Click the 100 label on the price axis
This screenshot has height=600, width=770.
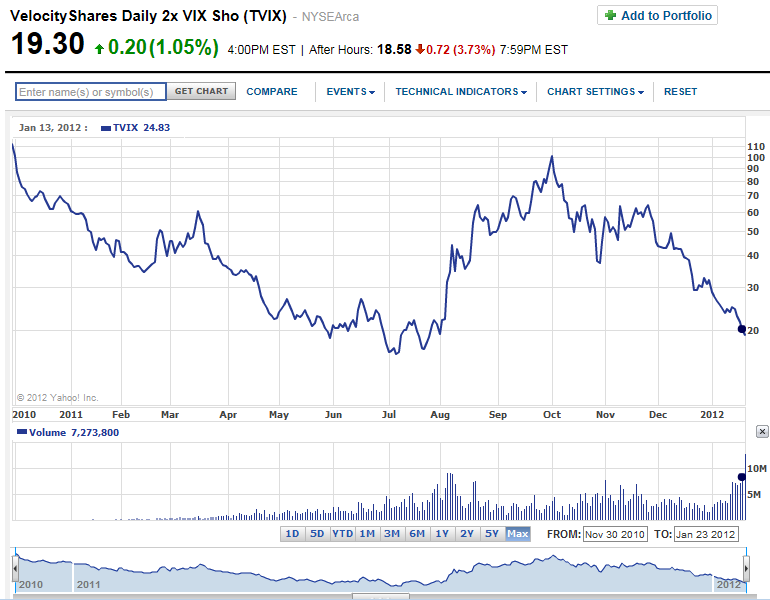(x=756, y=158)
